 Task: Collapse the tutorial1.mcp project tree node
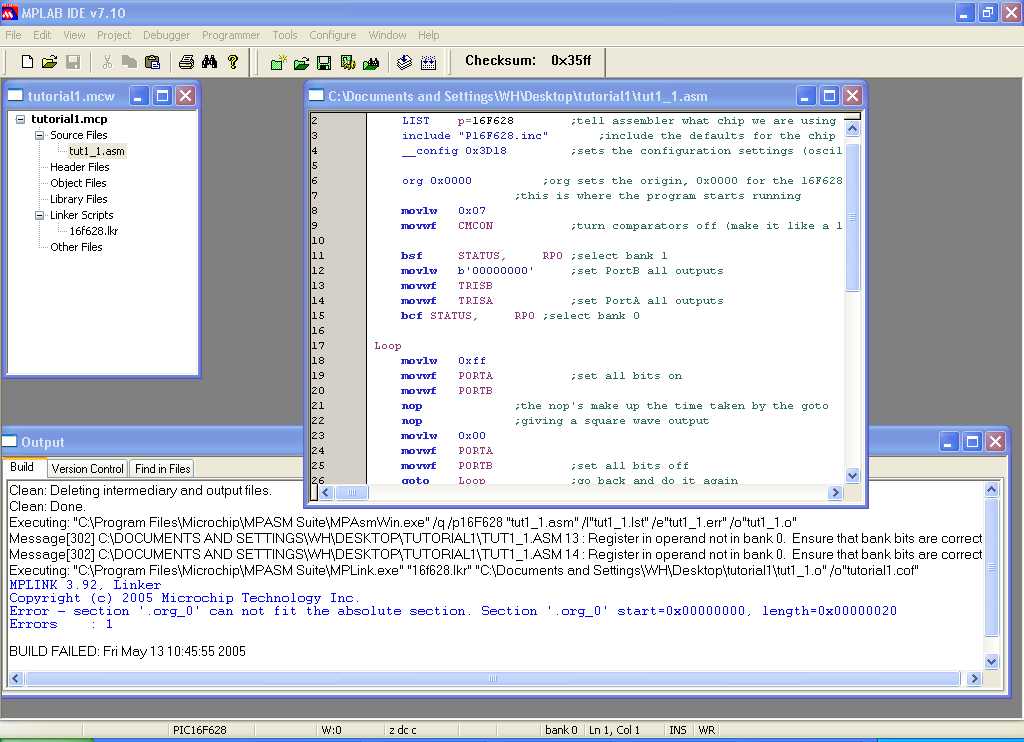[x=20, y=119]
